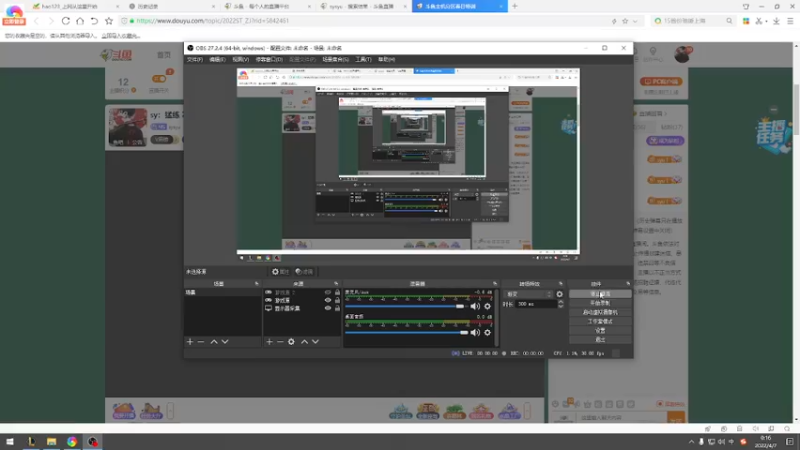Remove the selected source in OBS

280,342
